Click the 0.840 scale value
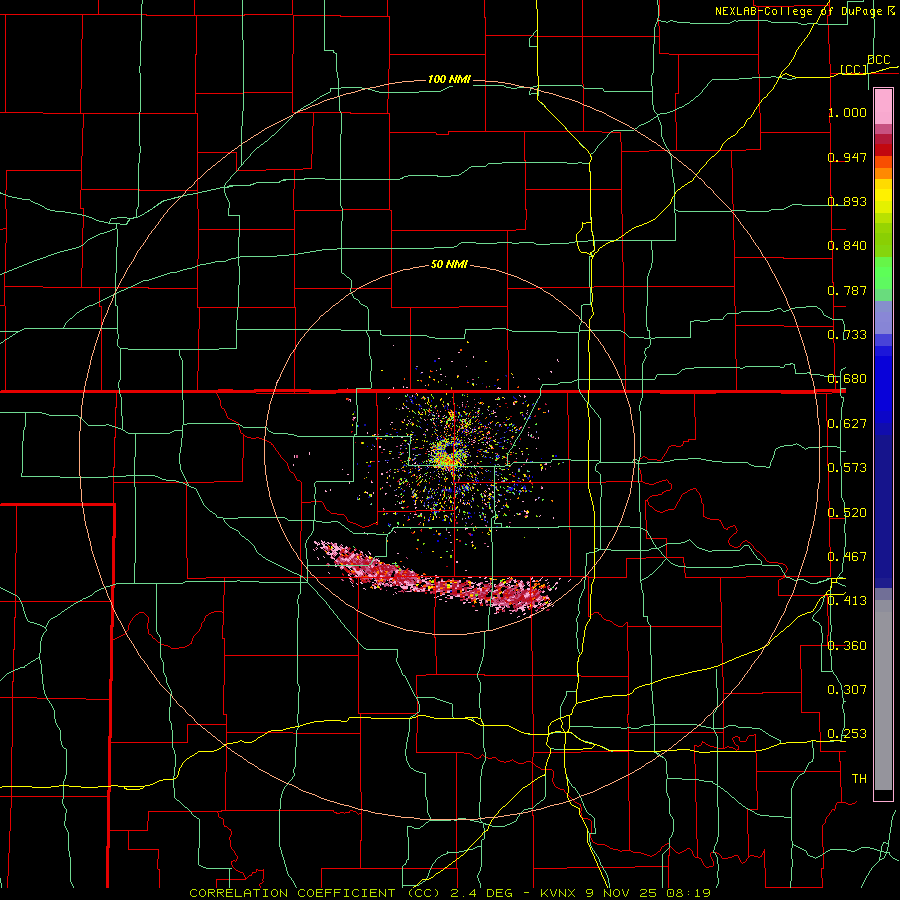The width and height of the screenshot is (900, 900). [x=847, y=246]
